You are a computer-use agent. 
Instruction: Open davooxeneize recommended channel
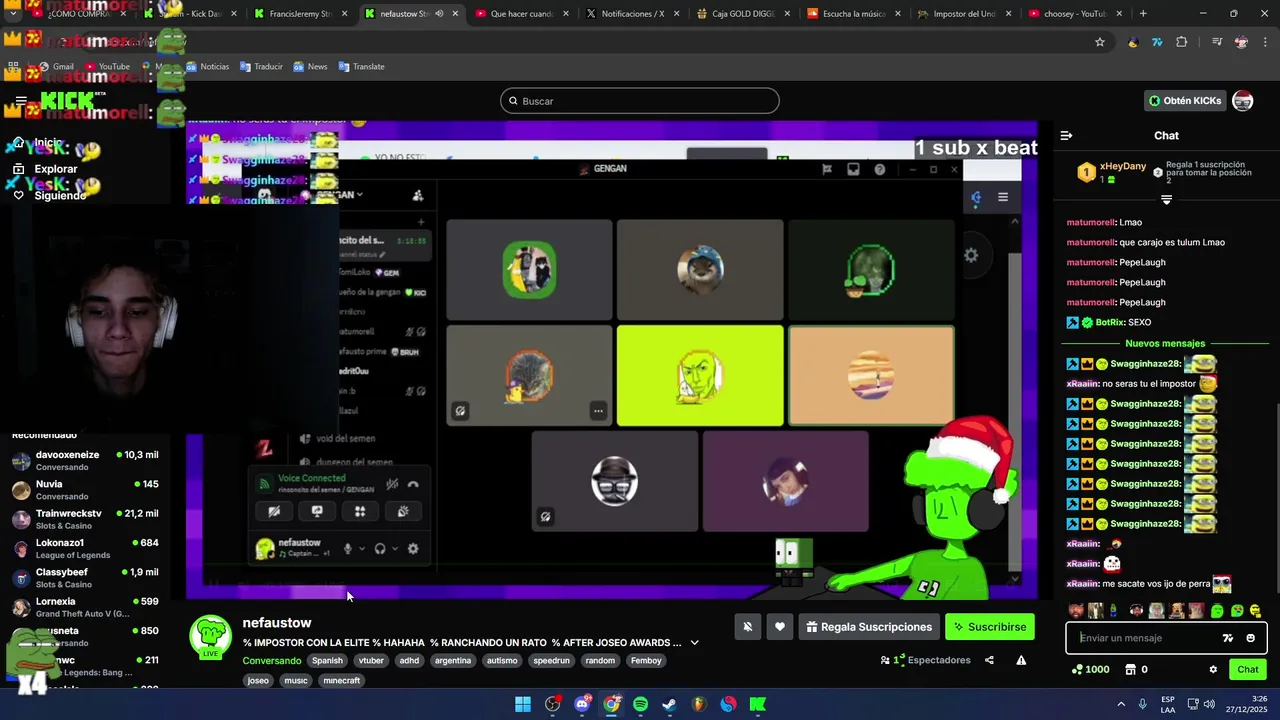(85, 461)
